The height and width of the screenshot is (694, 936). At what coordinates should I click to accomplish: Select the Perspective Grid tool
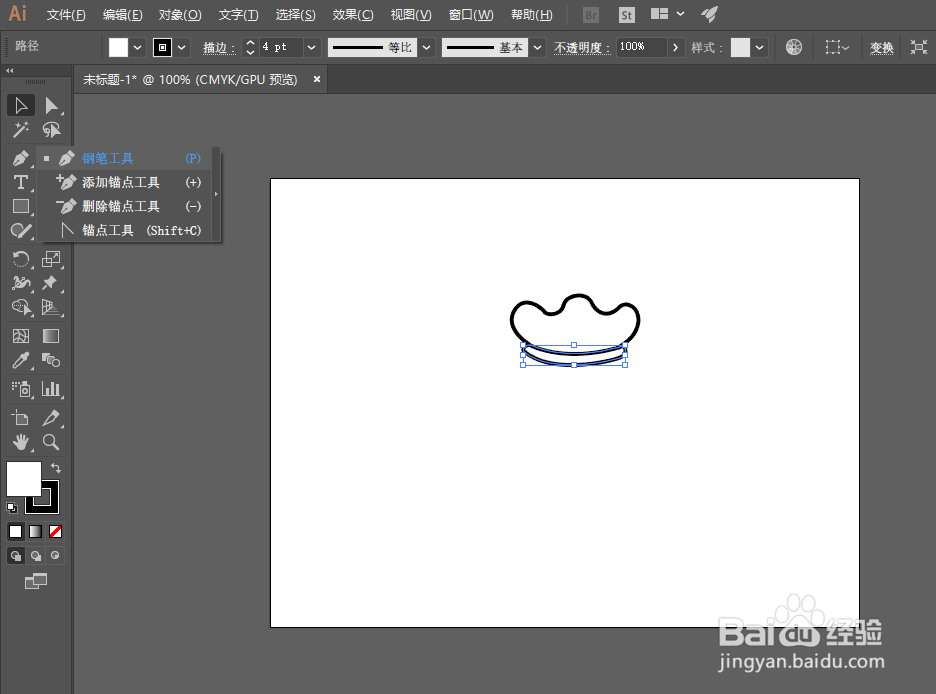point(51,307)
